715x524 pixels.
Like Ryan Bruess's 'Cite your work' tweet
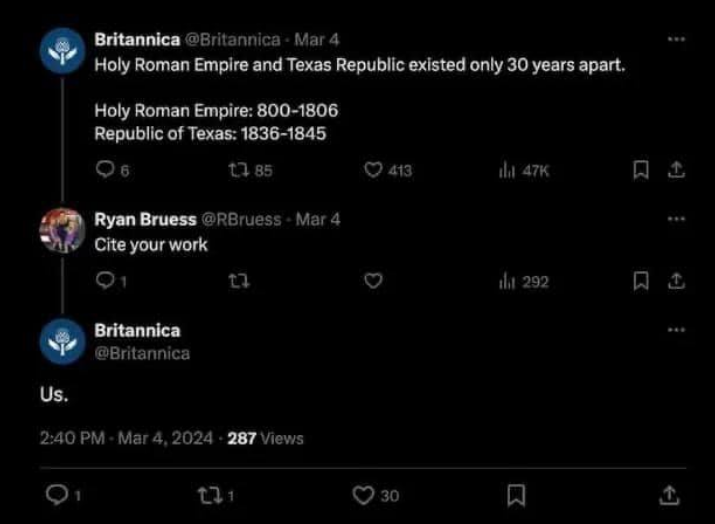point(374,282)
